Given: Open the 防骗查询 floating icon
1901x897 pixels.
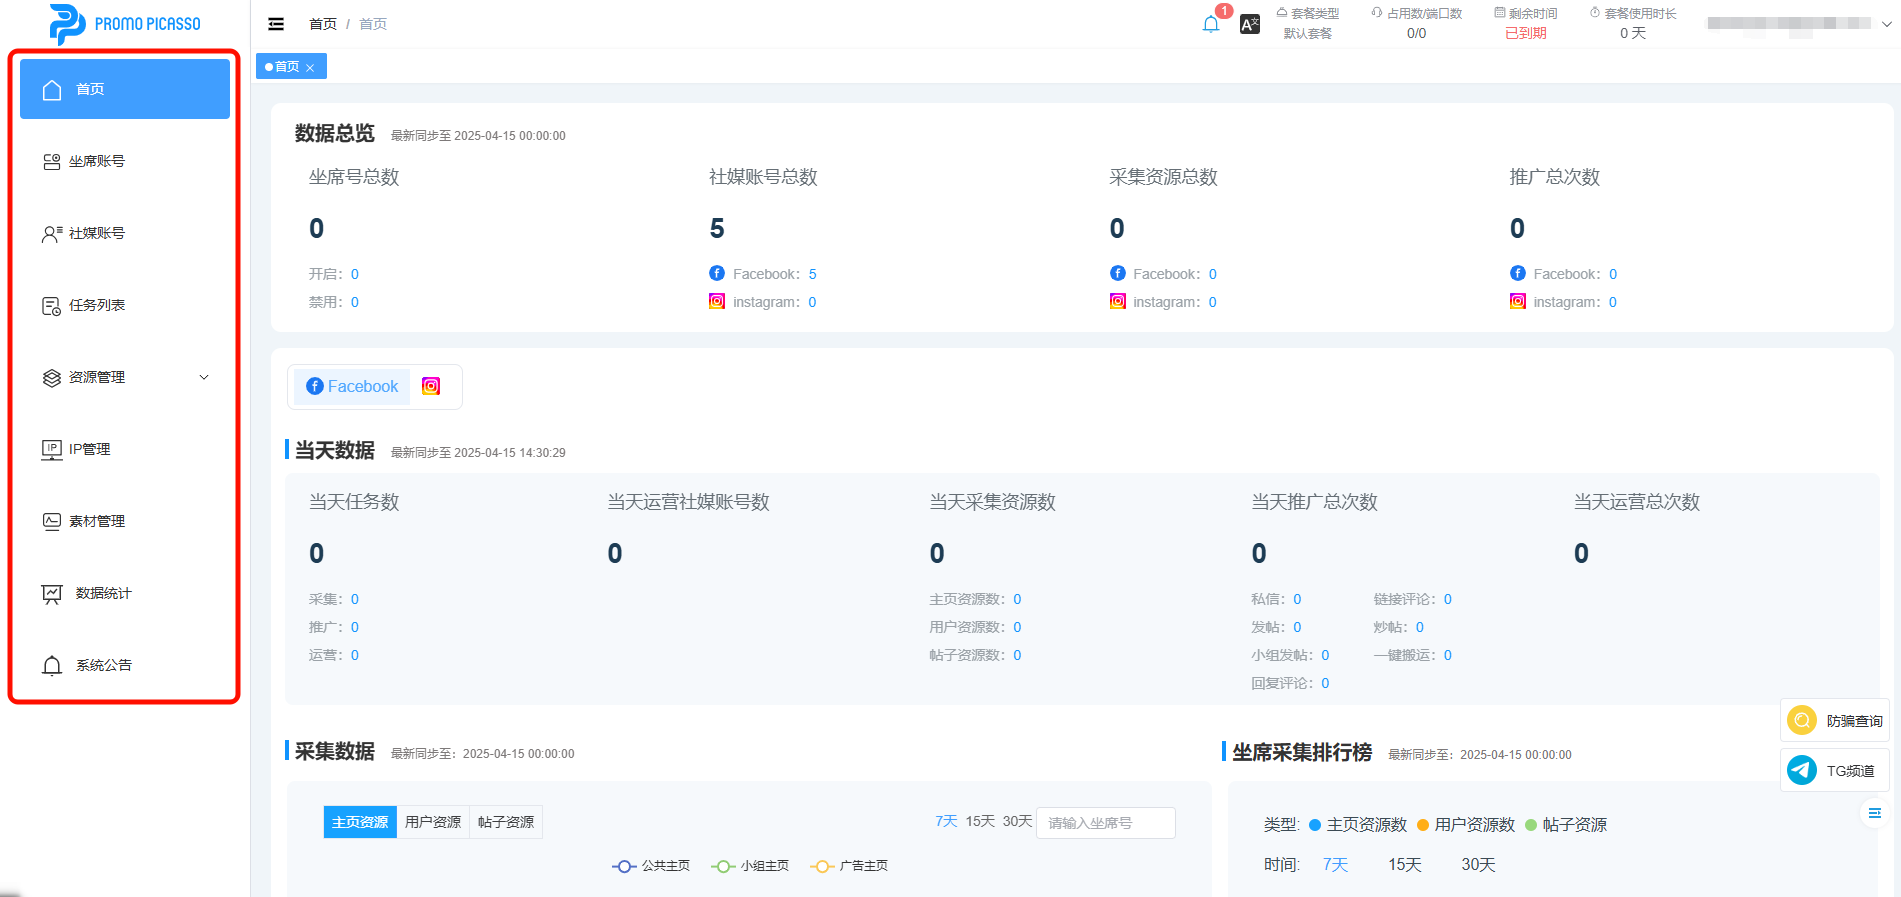Looking at the screenshot, I should click(1802, 721).
